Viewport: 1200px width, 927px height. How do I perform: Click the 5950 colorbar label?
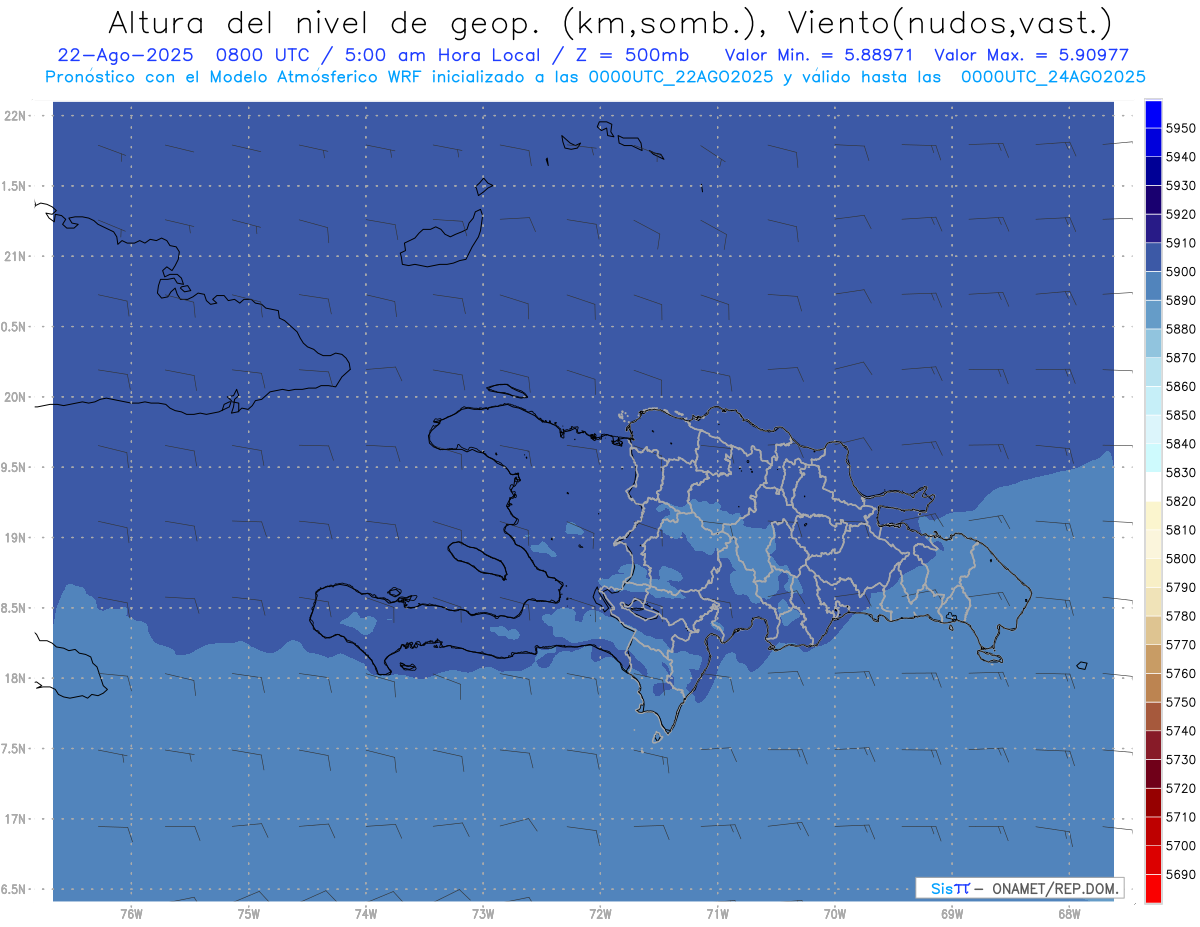(x=1181, y=128)
